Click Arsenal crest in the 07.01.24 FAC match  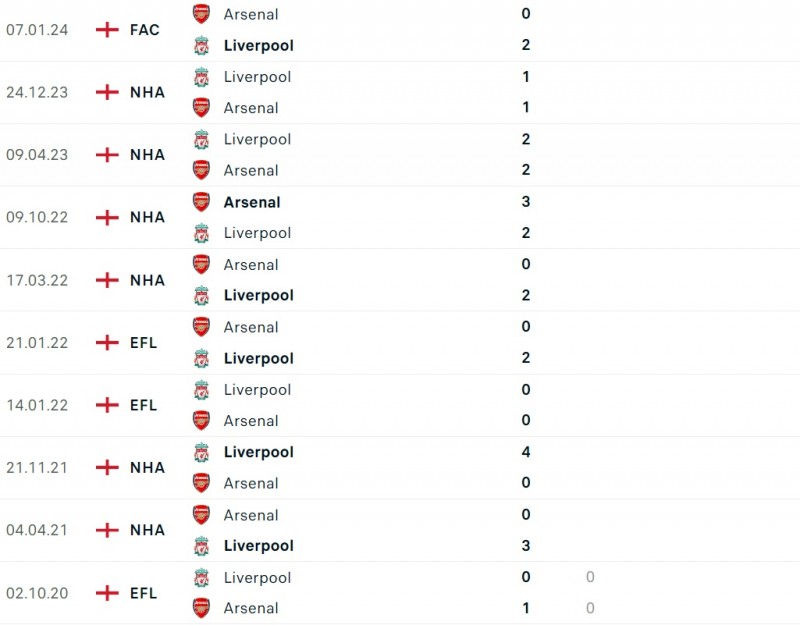point(201,14)
